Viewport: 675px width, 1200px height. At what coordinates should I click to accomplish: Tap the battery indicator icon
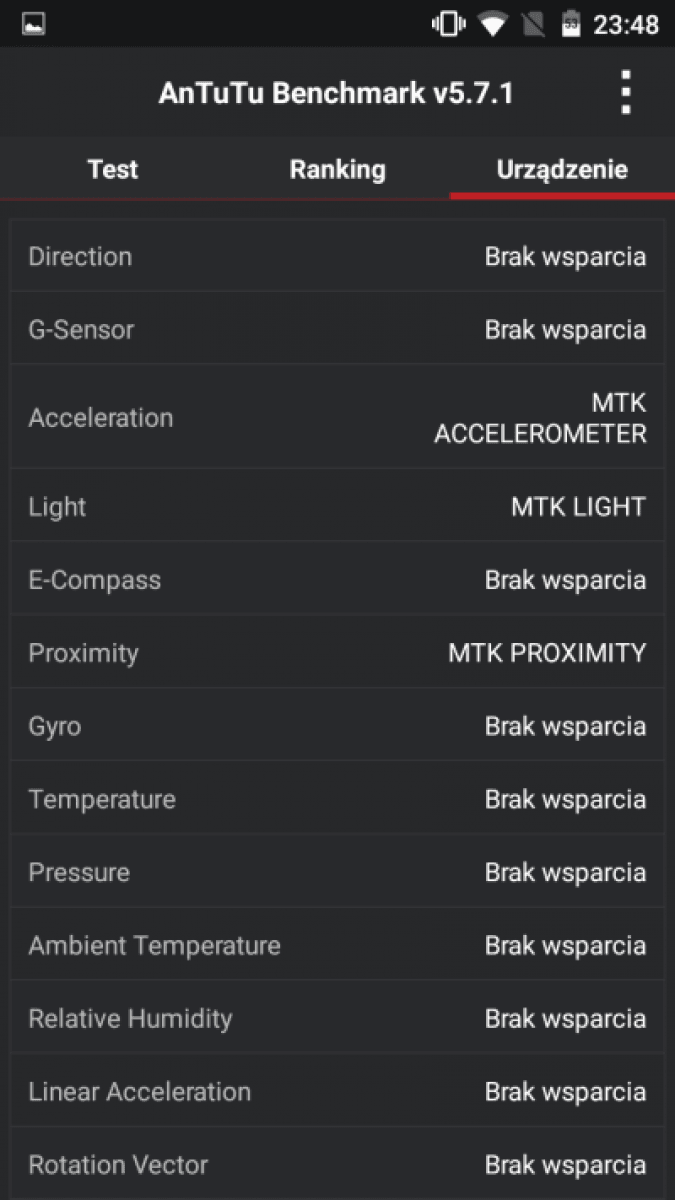[571, 24]
